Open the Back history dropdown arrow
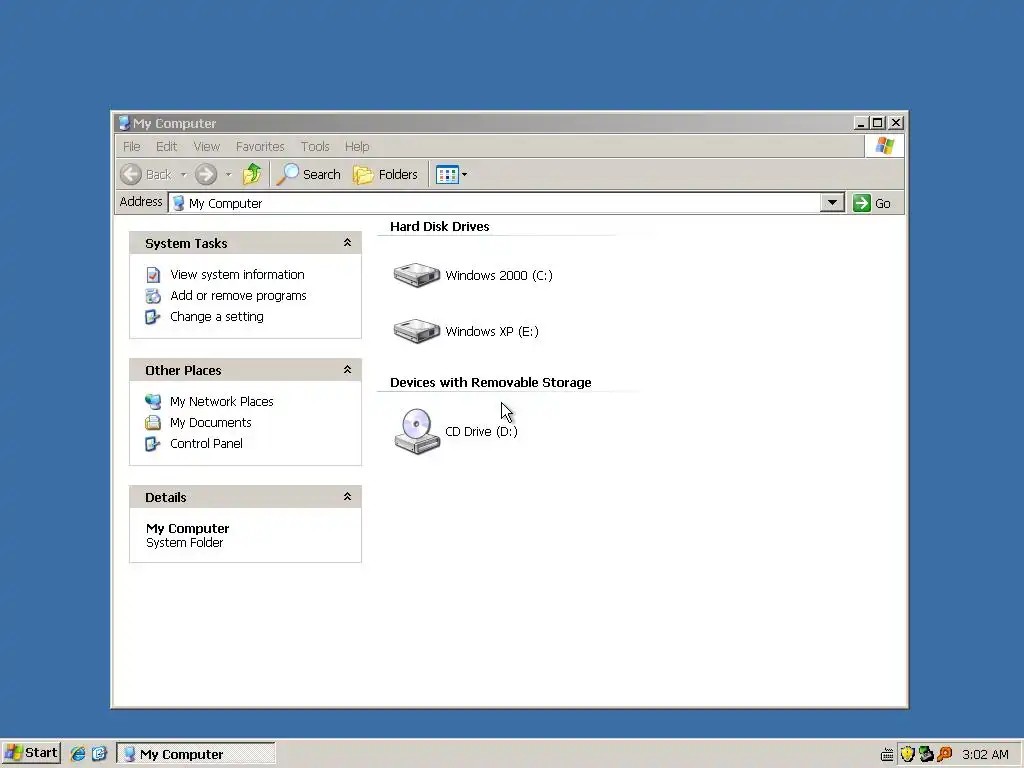Image resolution: width=1024 pixels, height=768 pixels. (184, 174)
